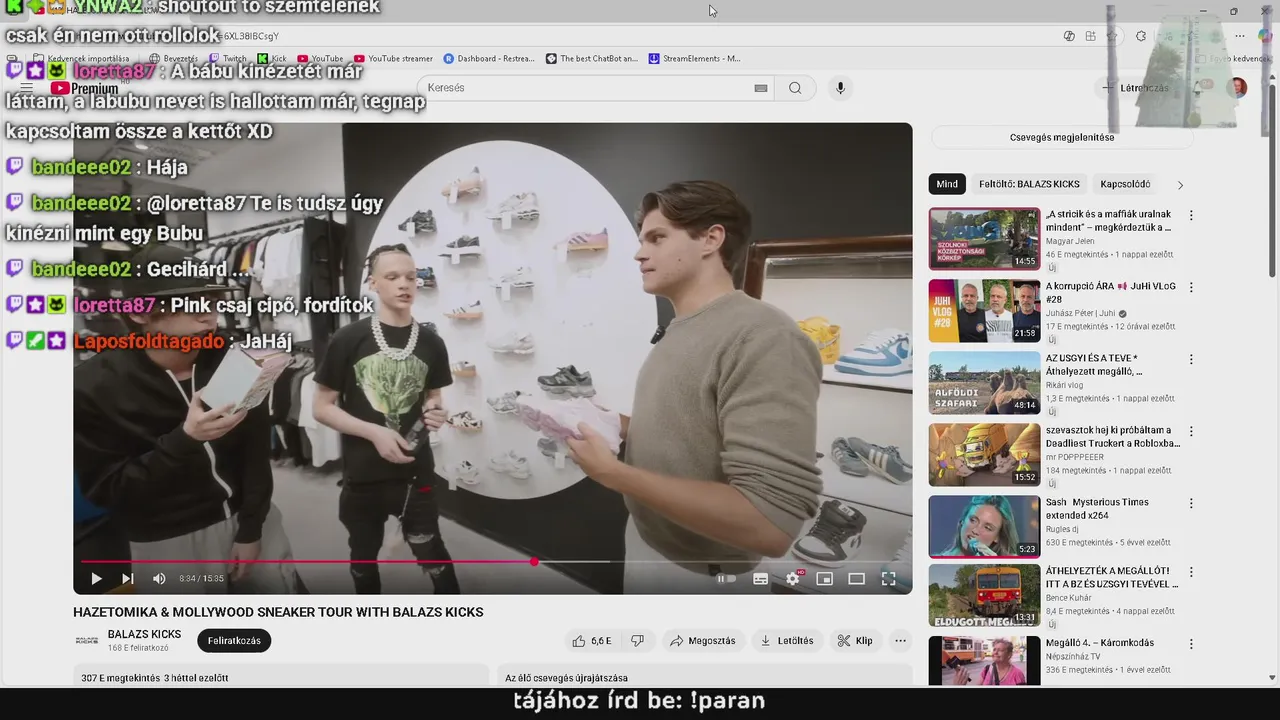Open Bevezetés bookmark
Image resolution: width=1280 pixels, height=720 pixels.
coord(174,59)
